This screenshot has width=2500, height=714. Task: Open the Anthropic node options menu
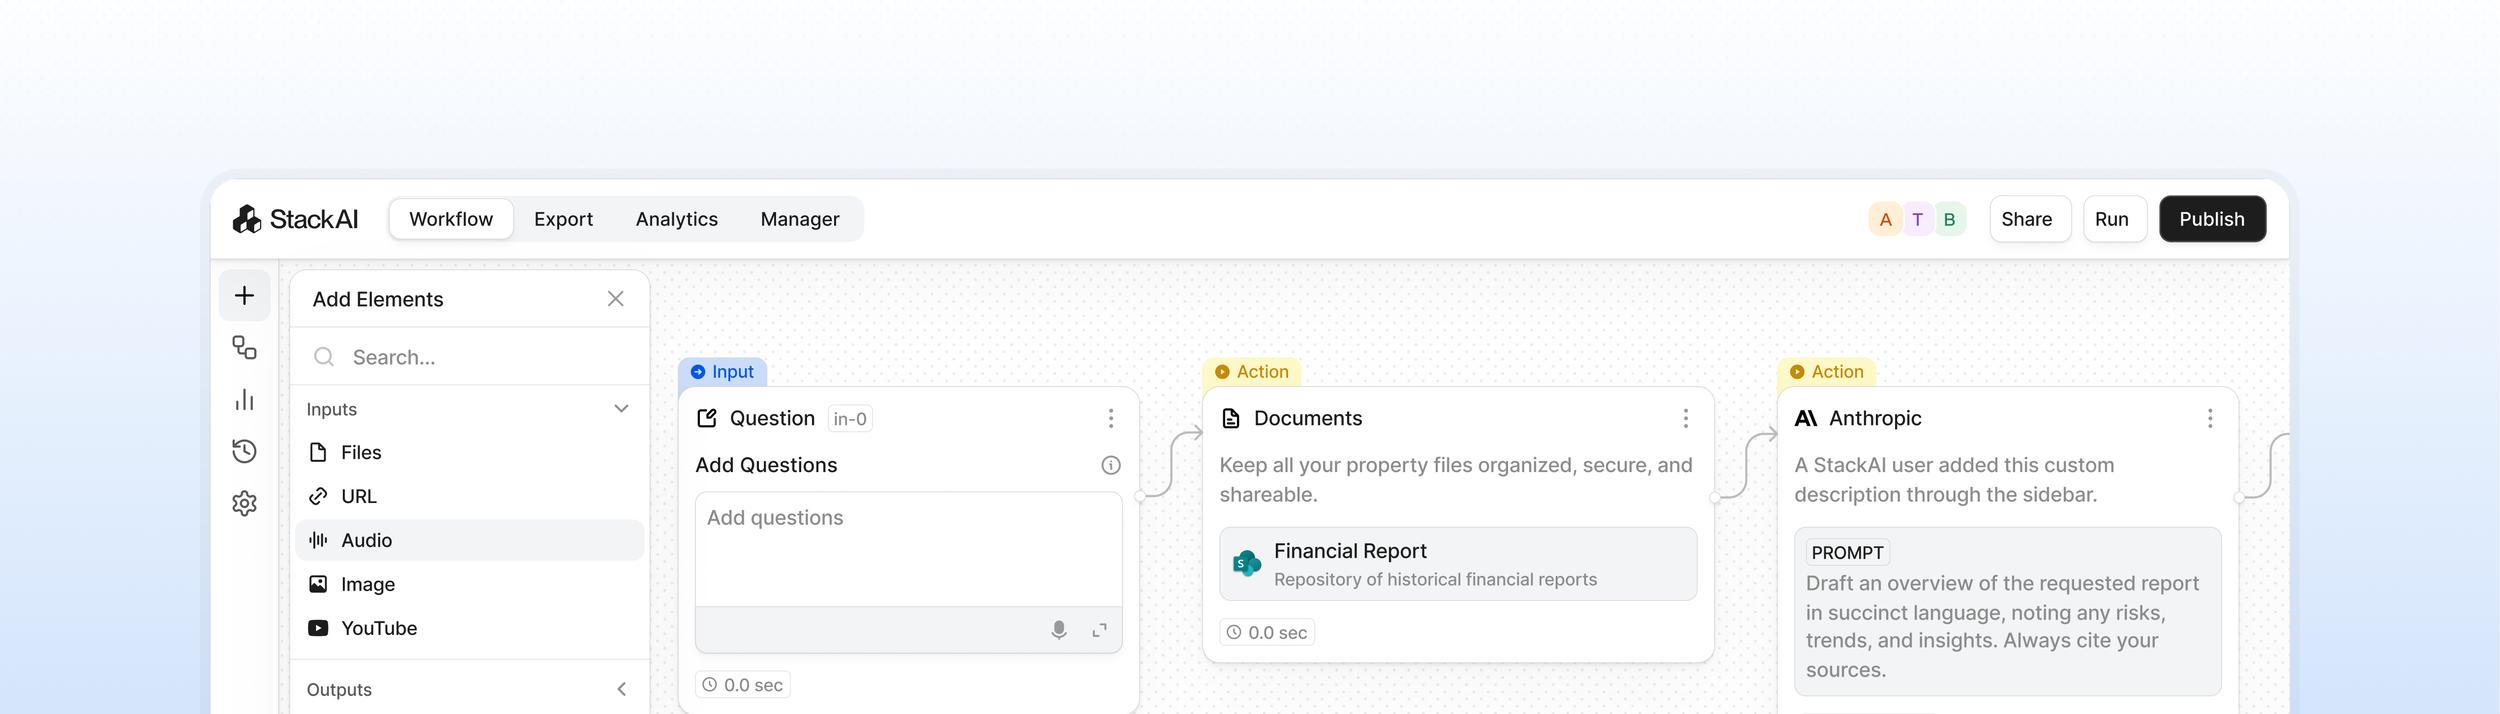[2209, 418]
